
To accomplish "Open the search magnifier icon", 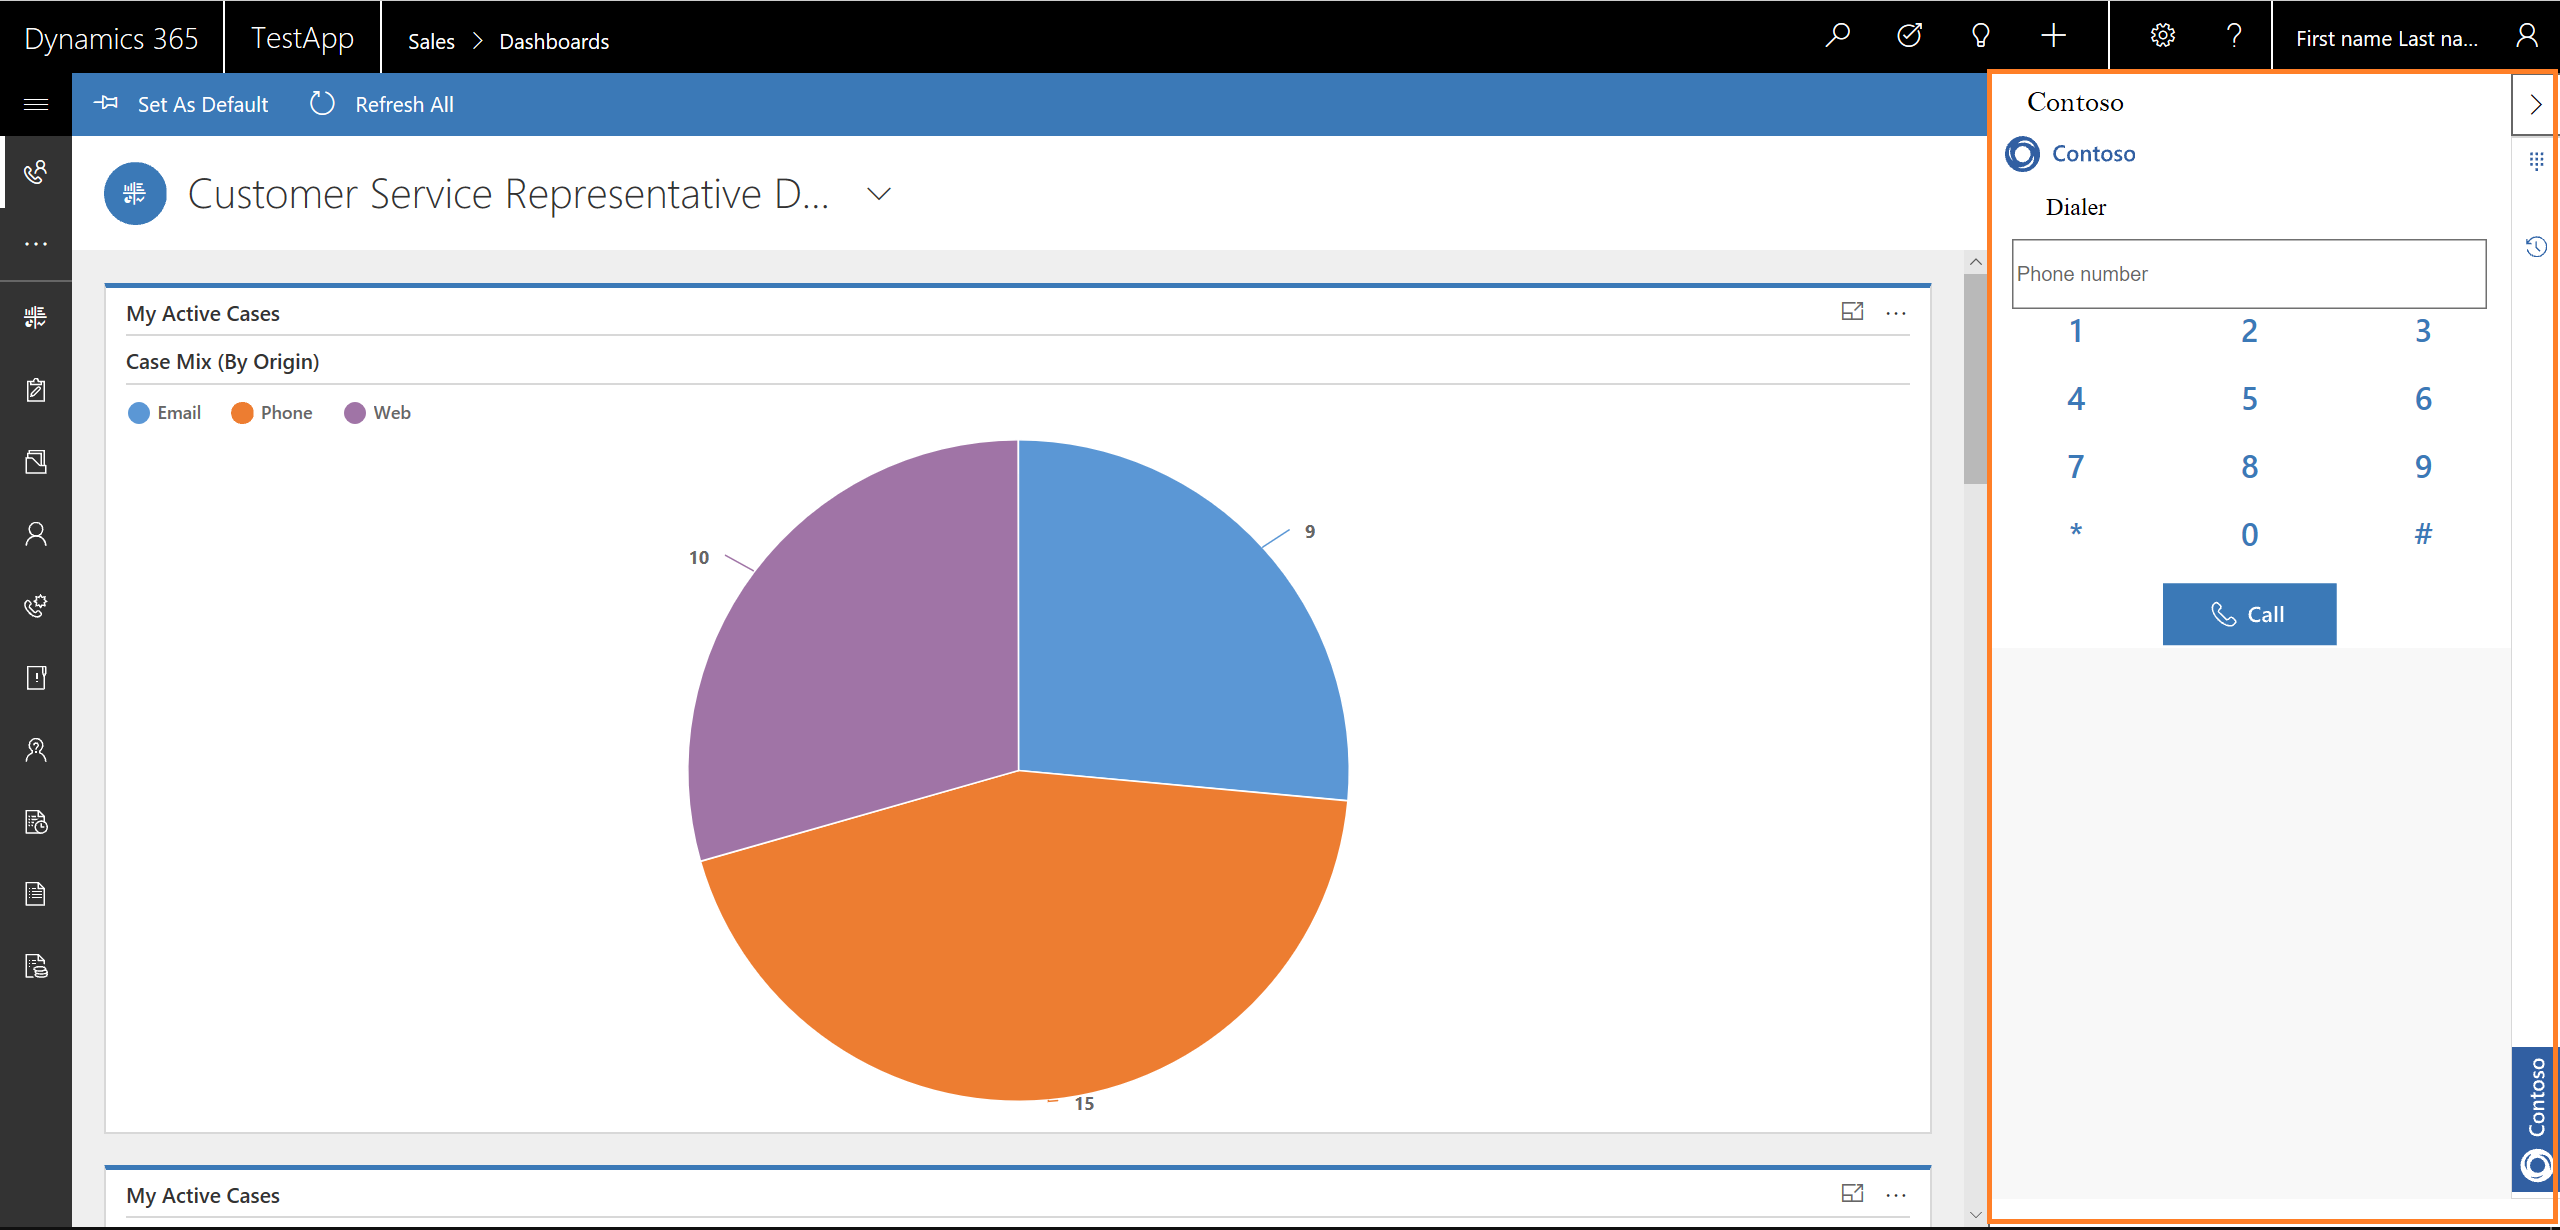I will (x=1837, y=37).
